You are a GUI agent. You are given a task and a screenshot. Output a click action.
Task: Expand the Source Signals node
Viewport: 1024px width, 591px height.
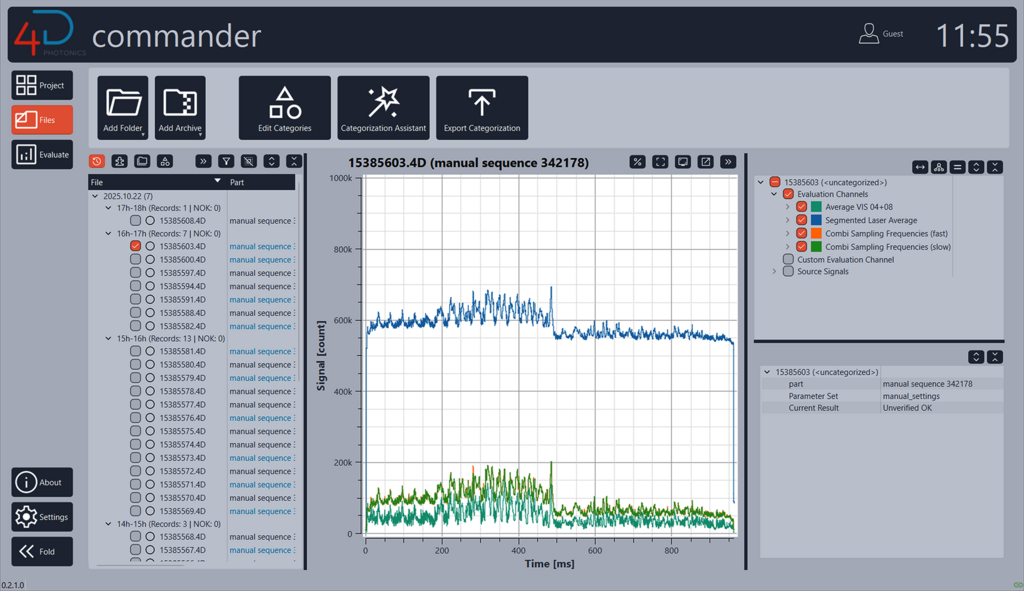point(775,271)
